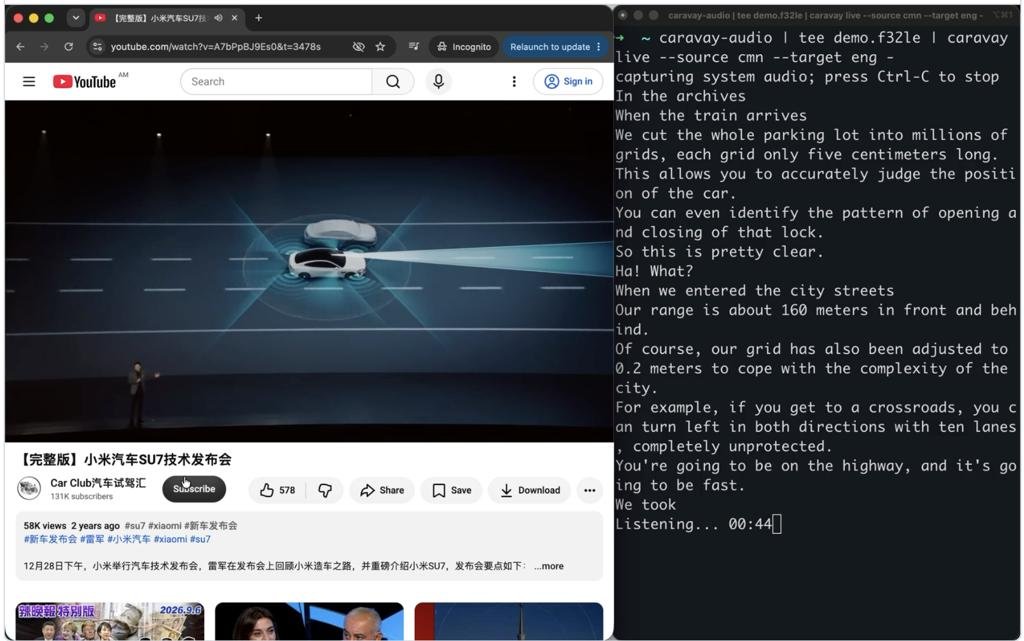Click the terminal line 'So this is pretty clear.'

coord(719,252)
